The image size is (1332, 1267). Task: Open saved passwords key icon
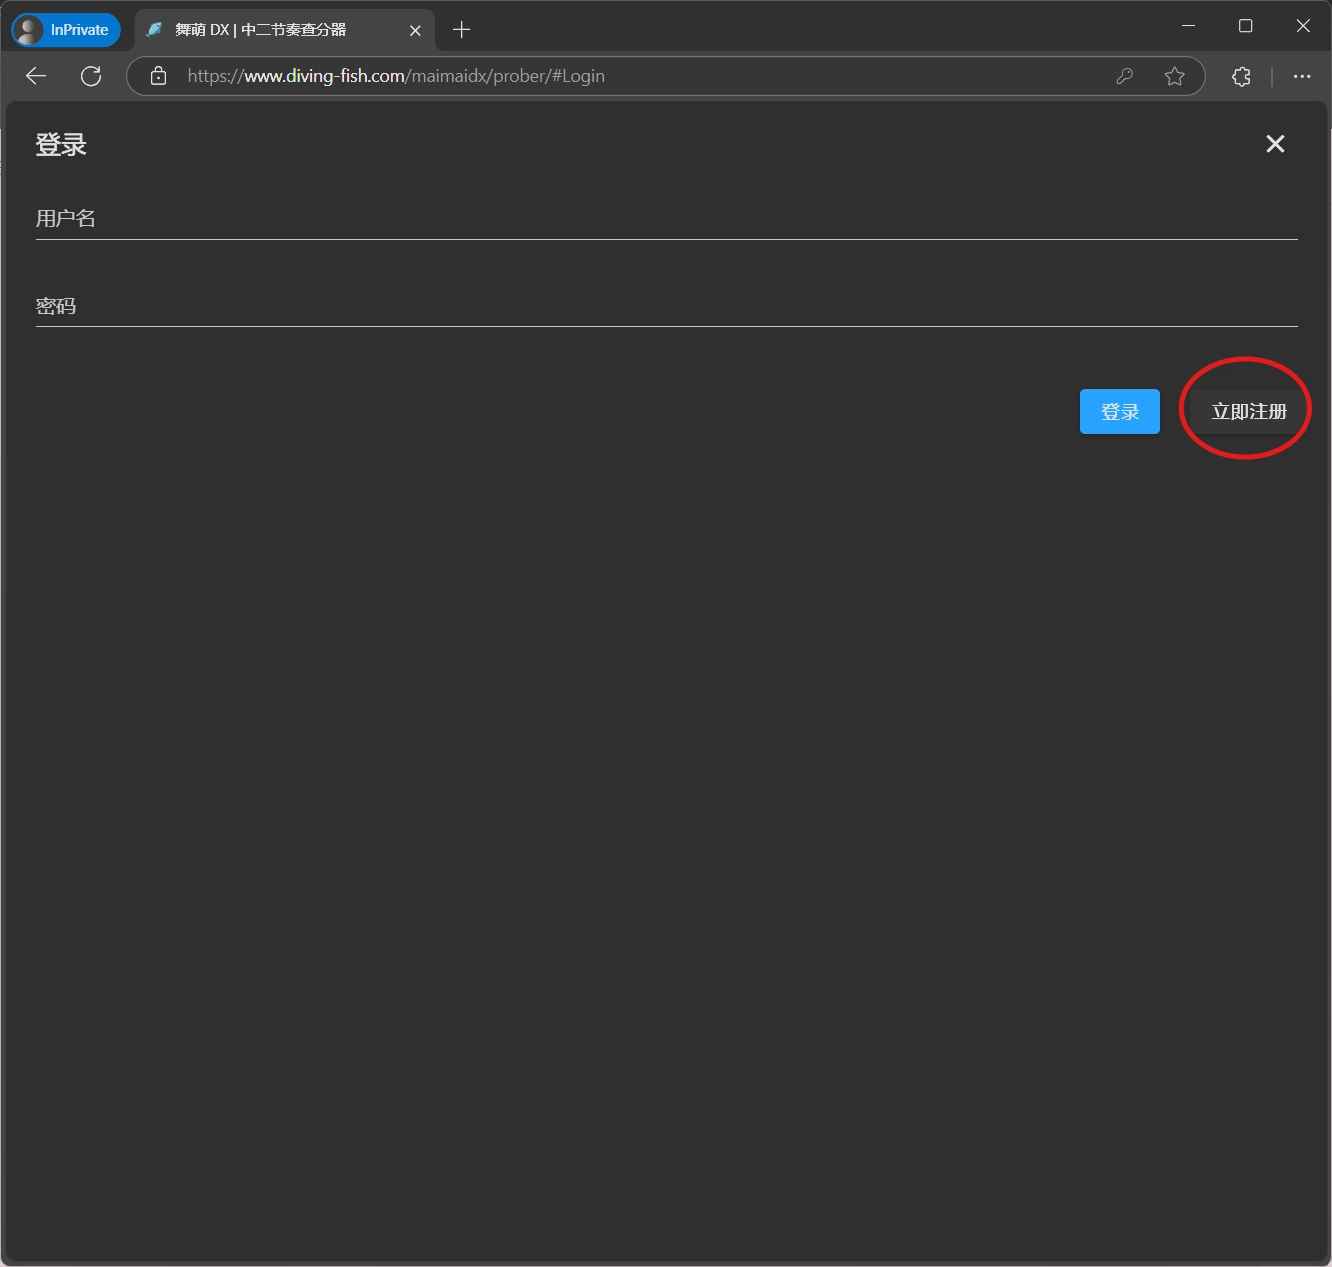1124,76
